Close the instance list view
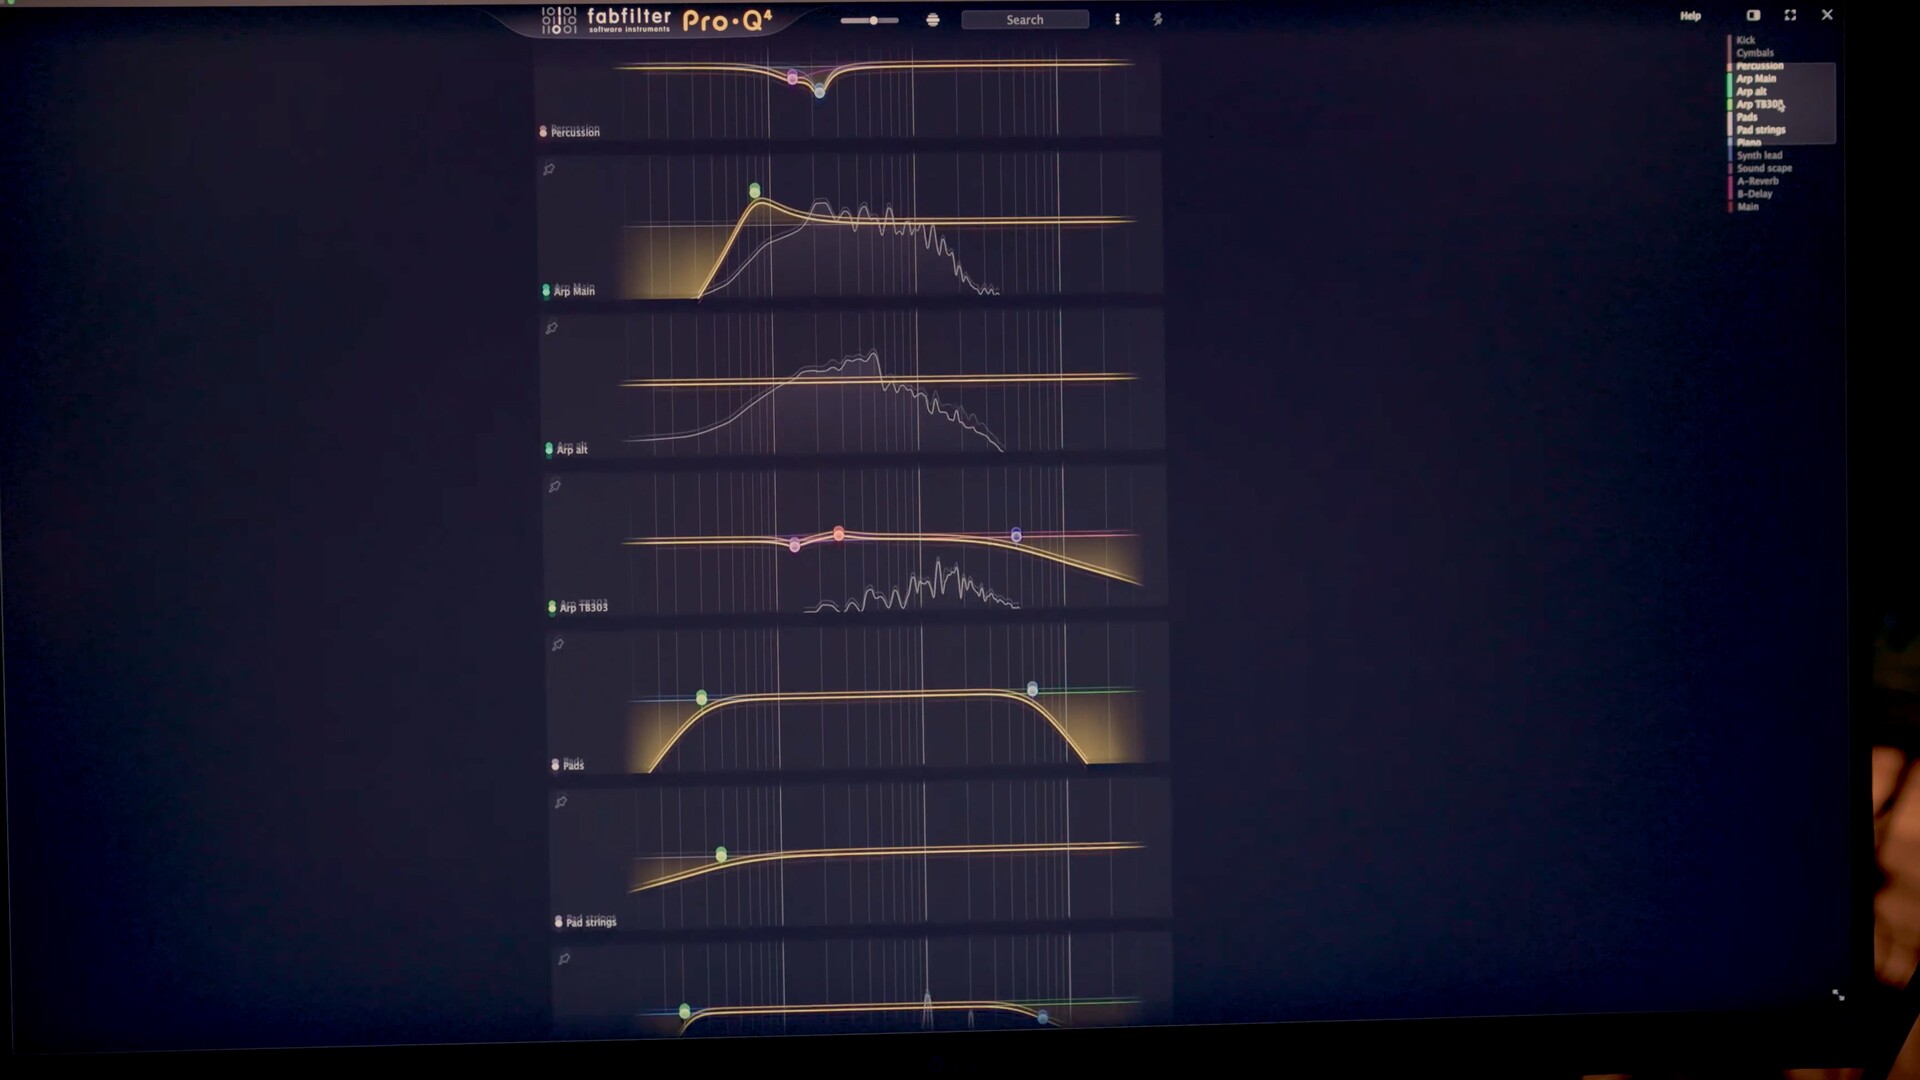Viewport: 1920px width, 1080px height. 1827,15
